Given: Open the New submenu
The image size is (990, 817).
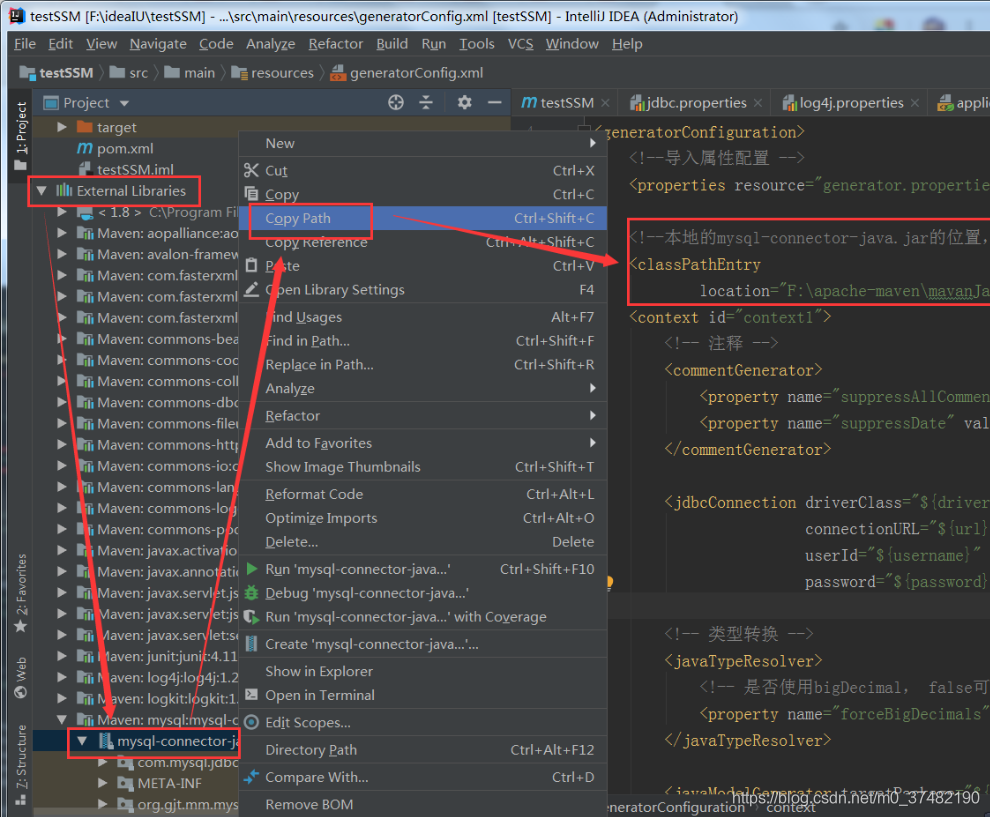Looking at the screenshot, I should [x=423, y=143].
